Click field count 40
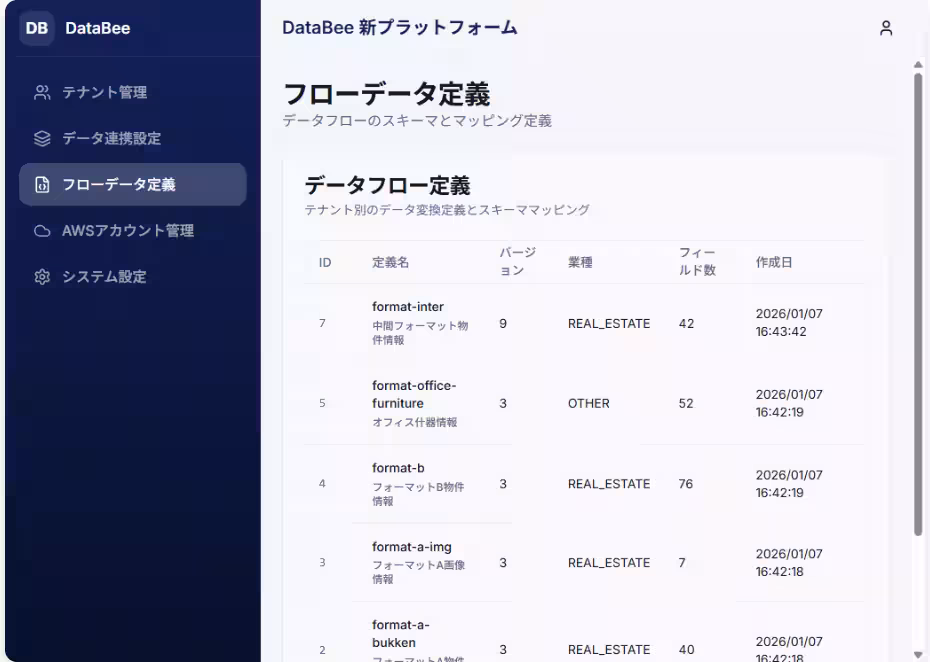 coord(686,650)
